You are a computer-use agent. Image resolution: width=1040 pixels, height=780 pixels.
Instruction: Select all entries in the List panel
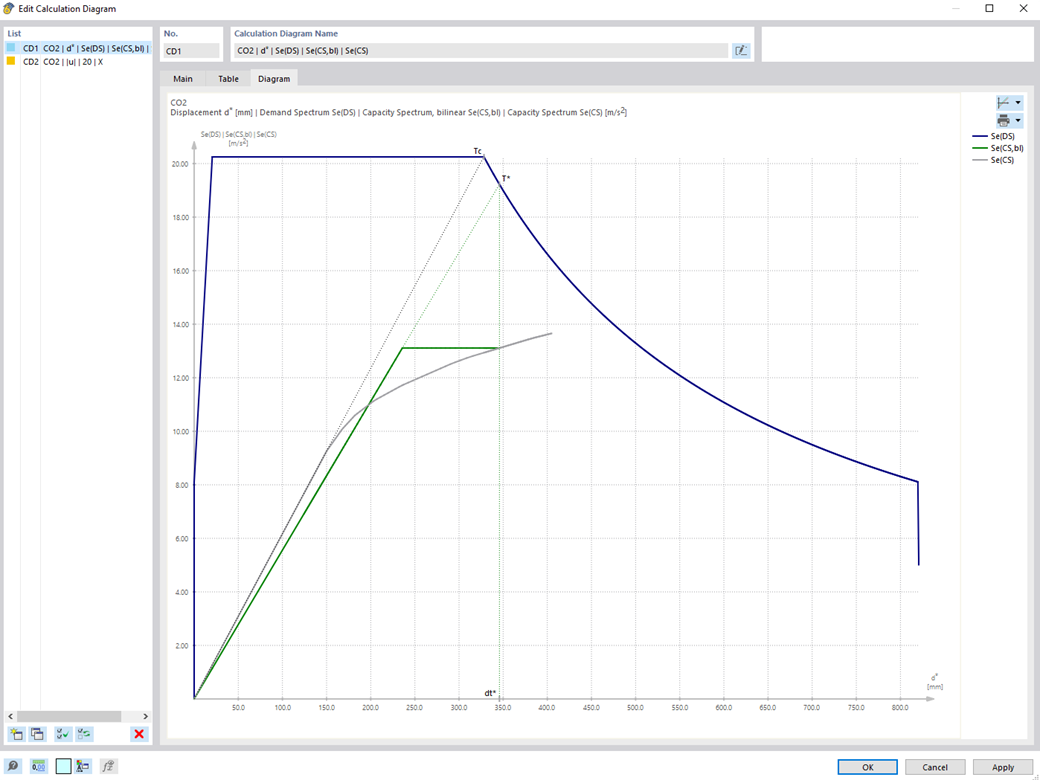tap(62, 734)
